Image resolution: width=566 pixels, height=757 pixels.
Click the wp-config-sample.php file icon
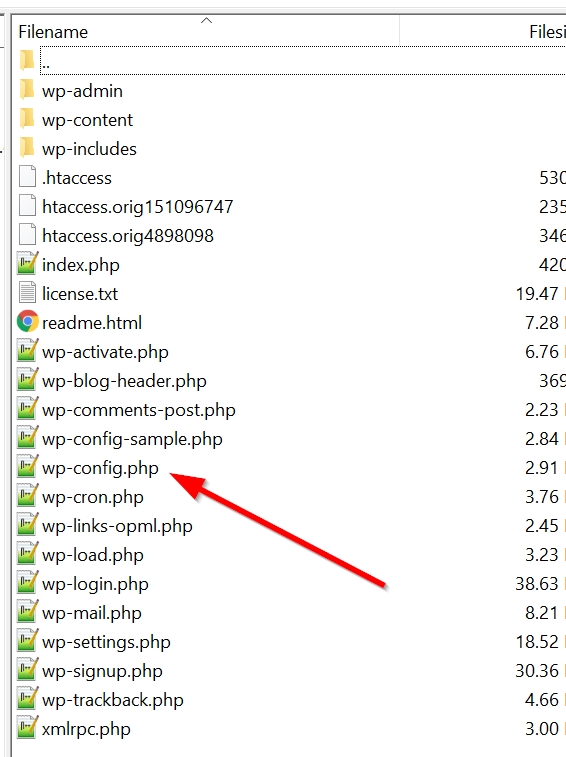[x=27, y=437]
